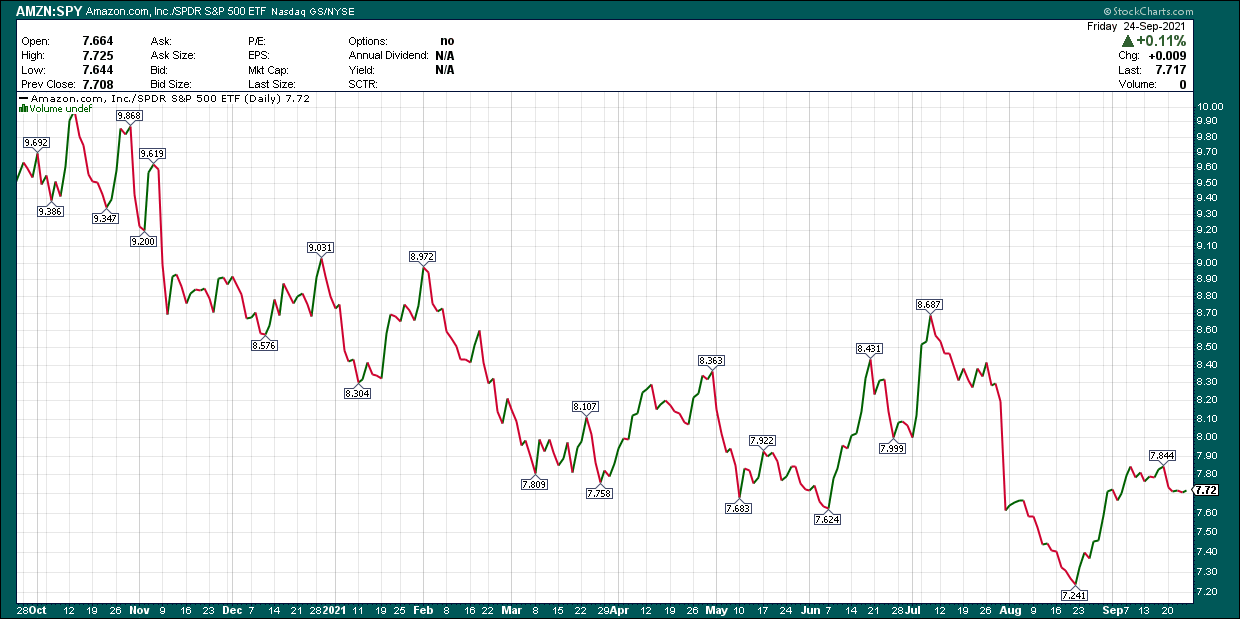The width and height of the screenshot is (1240, 619).
Task: Click the Friday 24-Sep-2021 date stamp
Action: [x=1135, y=26]
